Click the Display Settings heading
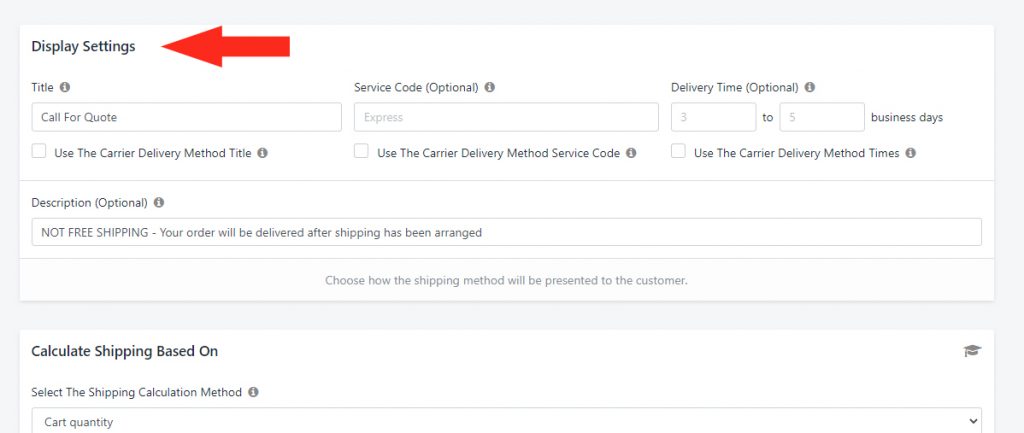Viewport: 1024px width, 433px height. point(84,46)
